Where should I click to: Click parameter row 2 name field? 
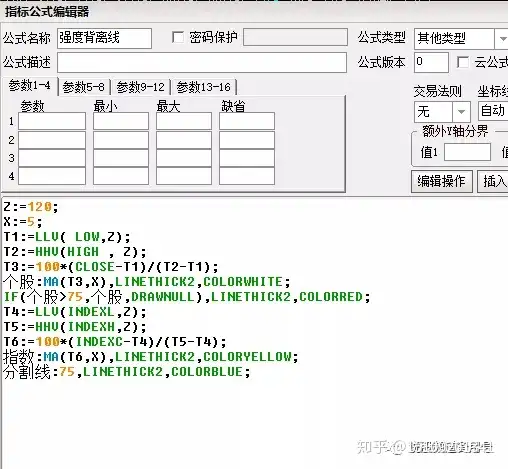(52, 140)
